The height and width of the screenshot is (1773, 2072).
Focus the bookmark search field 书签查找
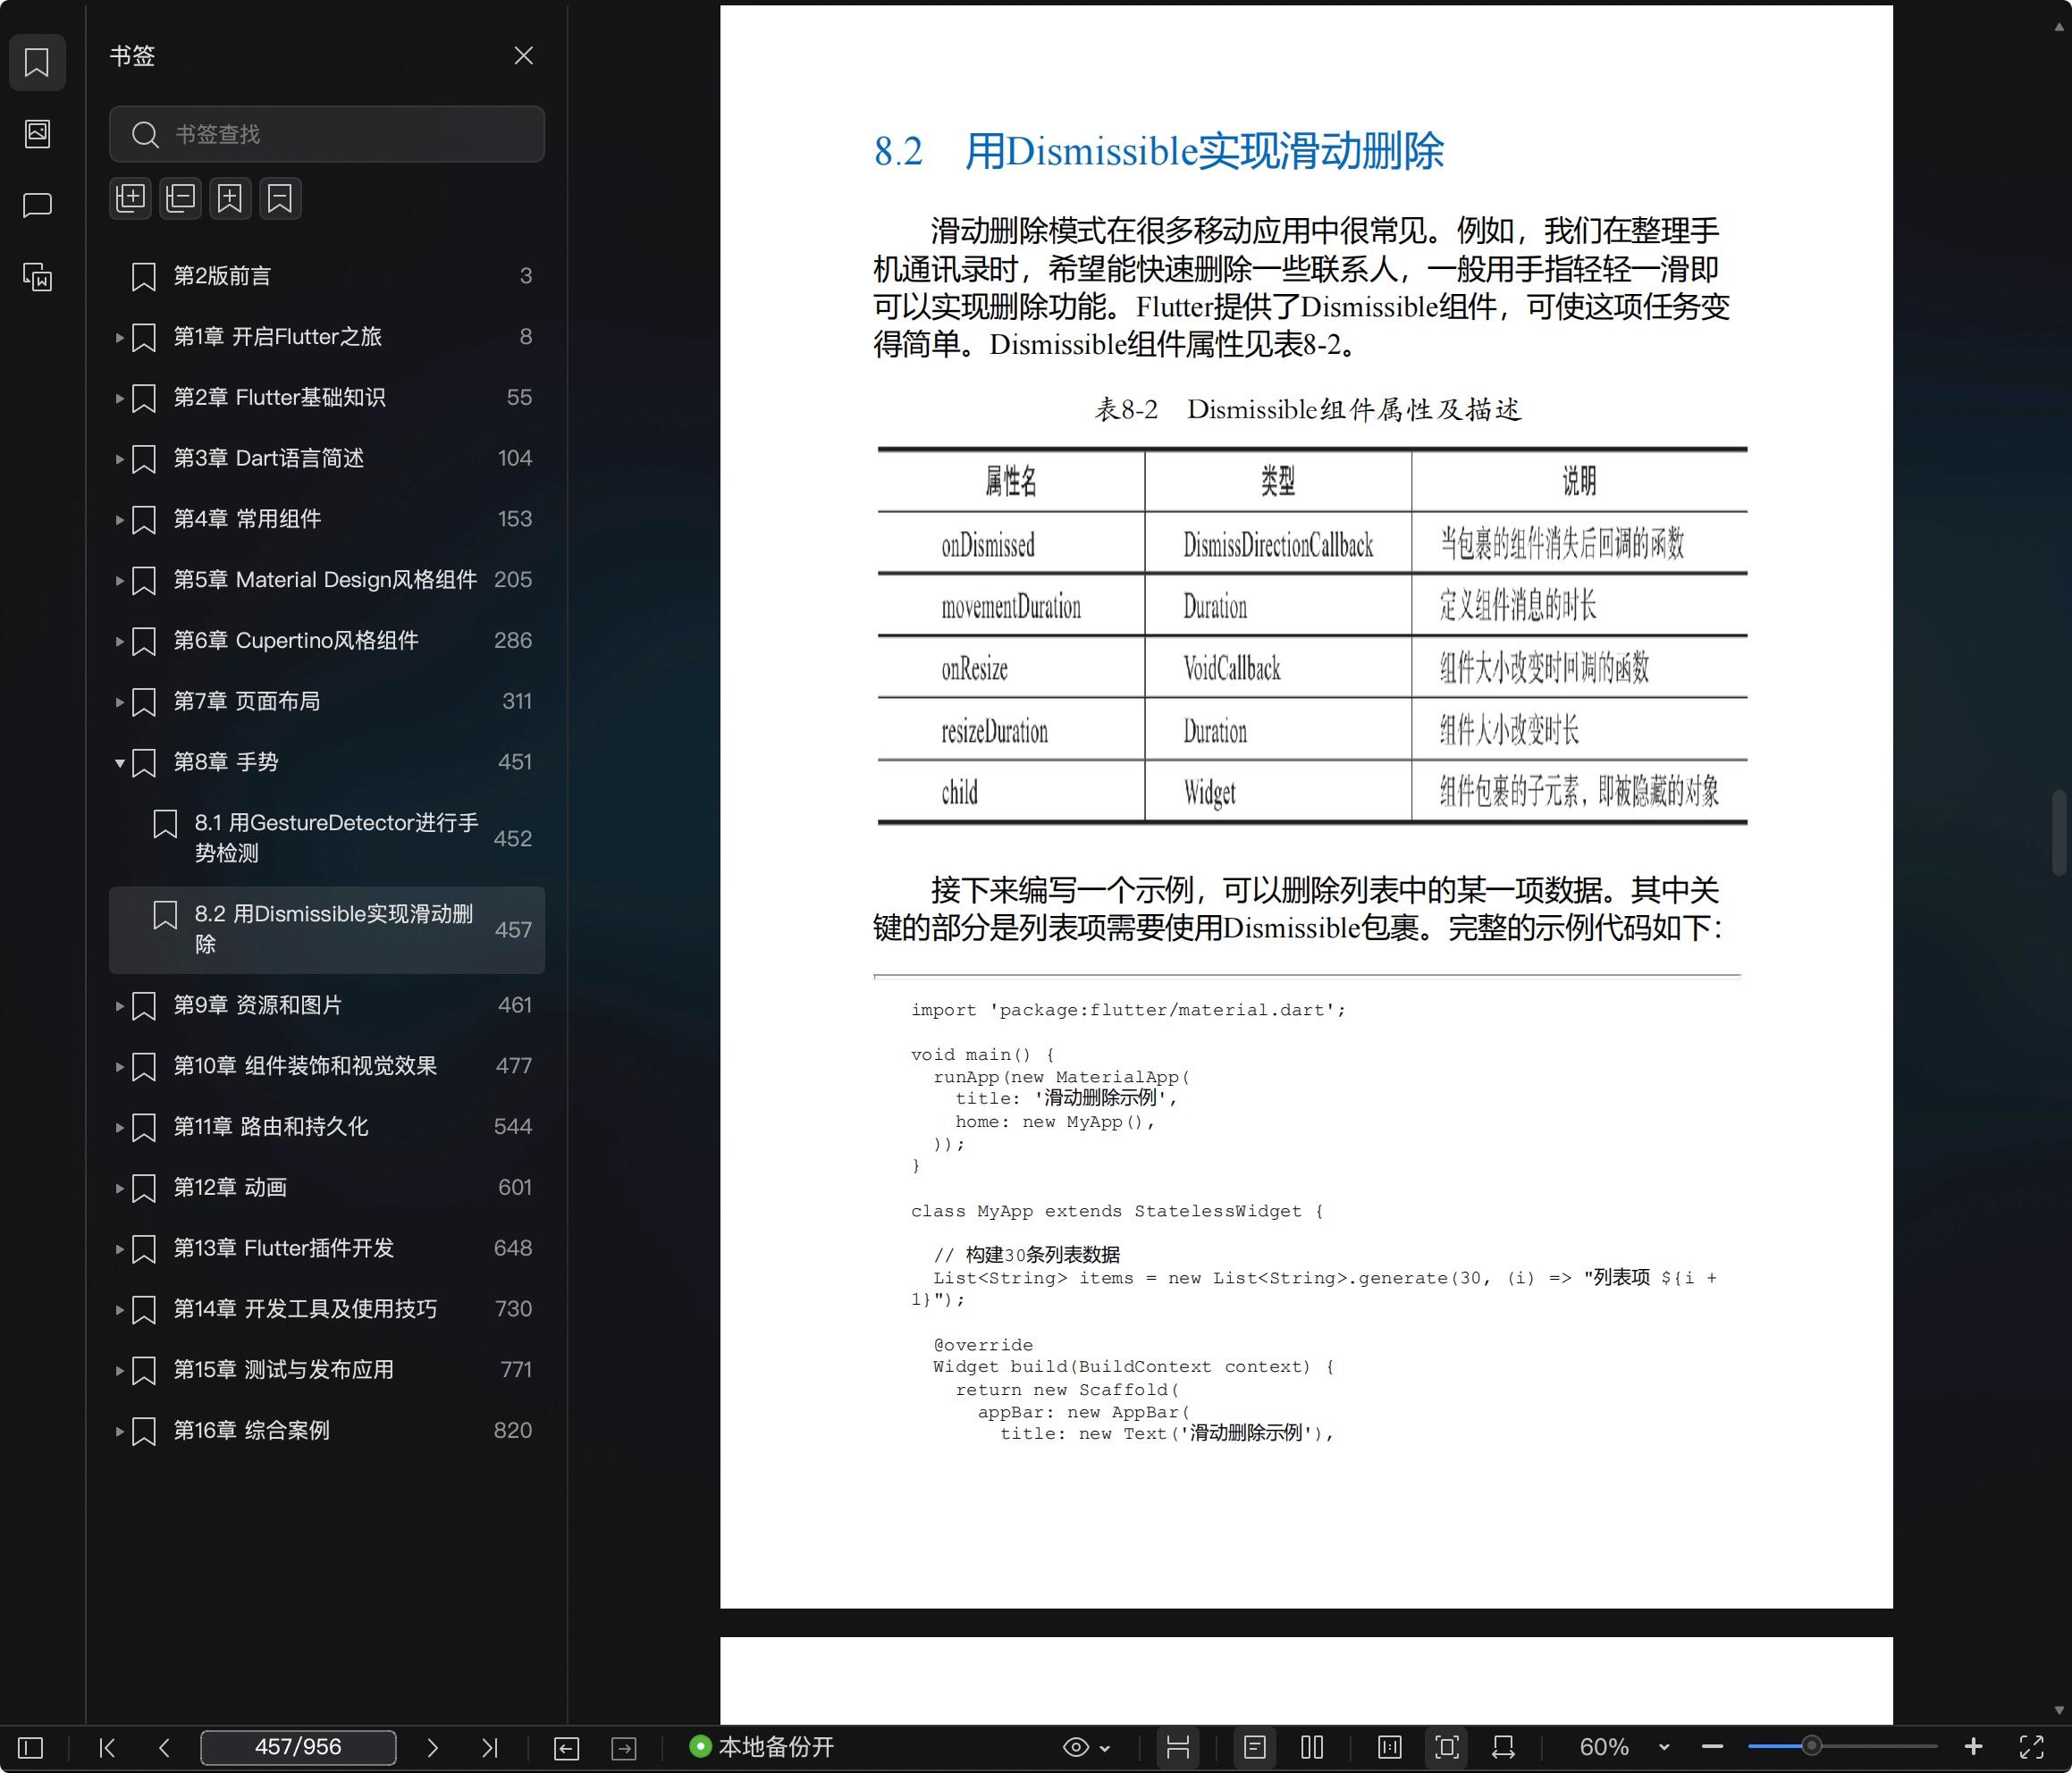click(327, 134)
